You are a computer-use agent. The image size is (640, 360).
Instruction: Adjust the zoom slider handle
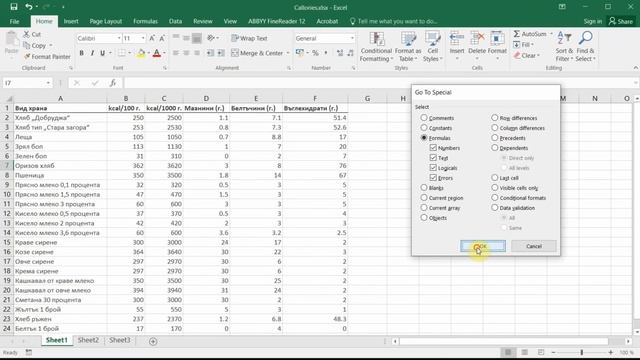tap(582, 352)
